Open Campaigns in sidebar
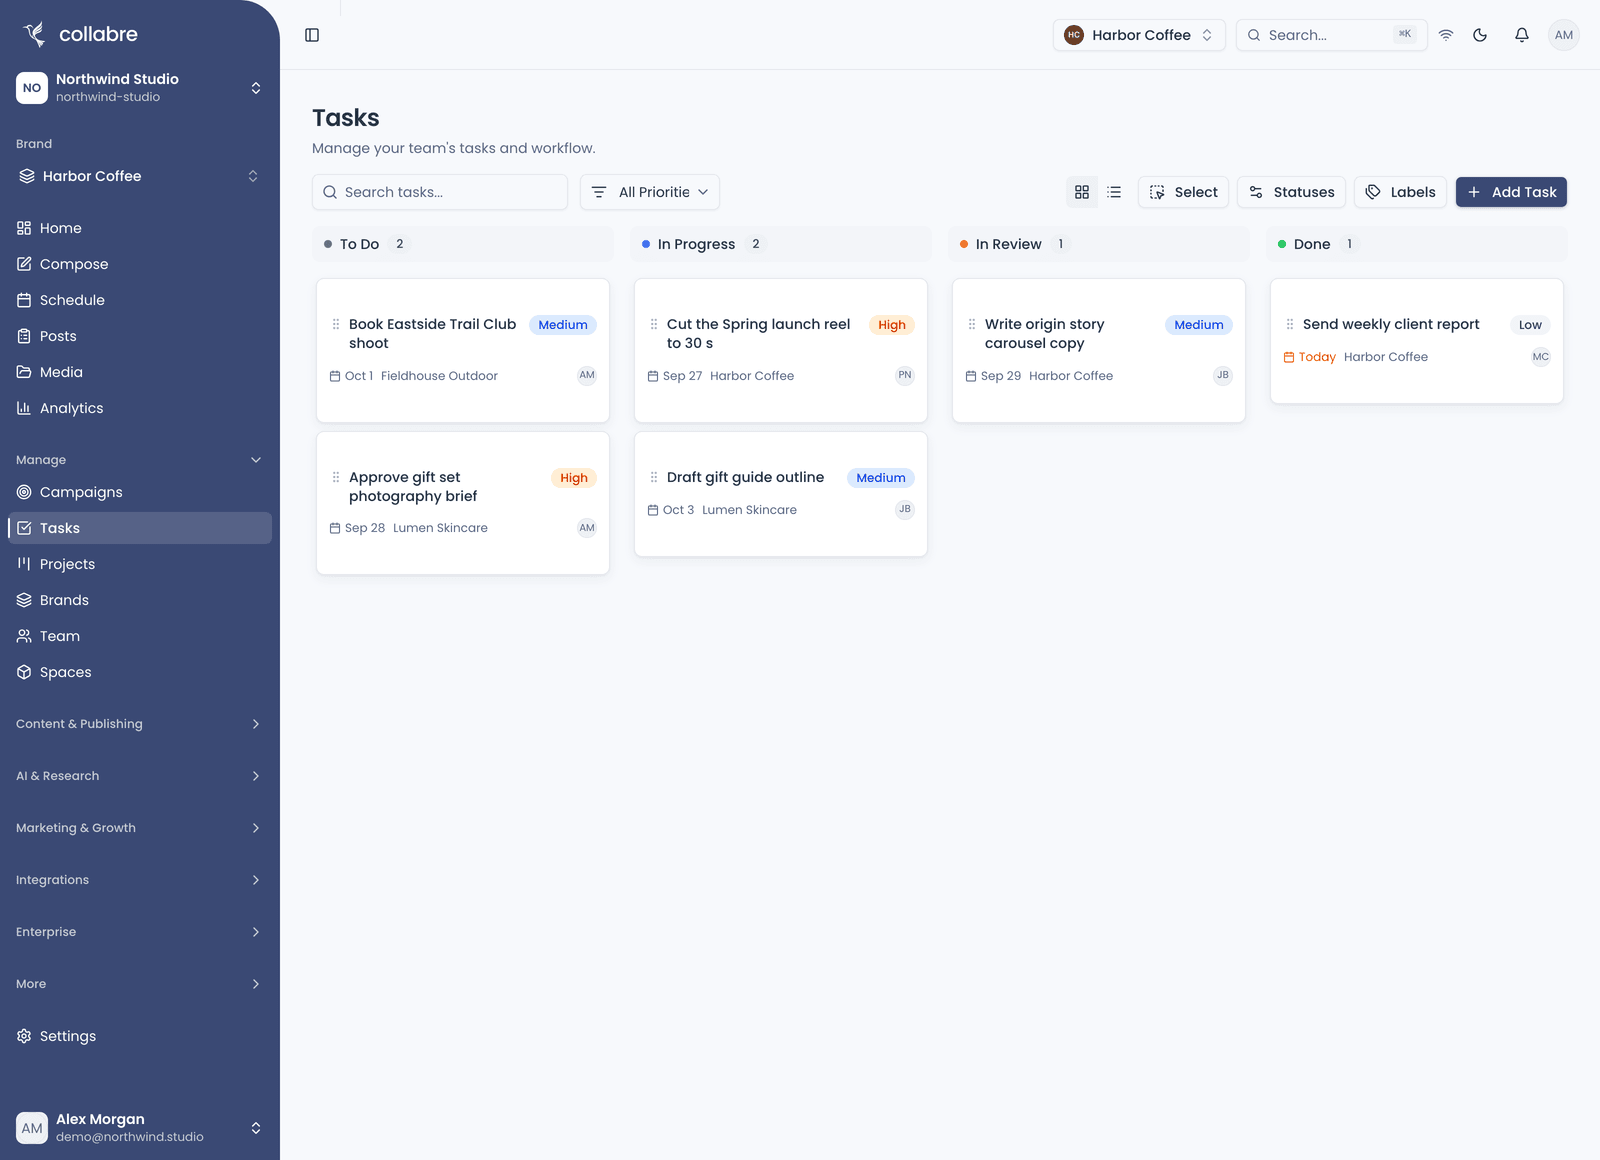This screenshot has height=1160, width=1600. [140, 492]
